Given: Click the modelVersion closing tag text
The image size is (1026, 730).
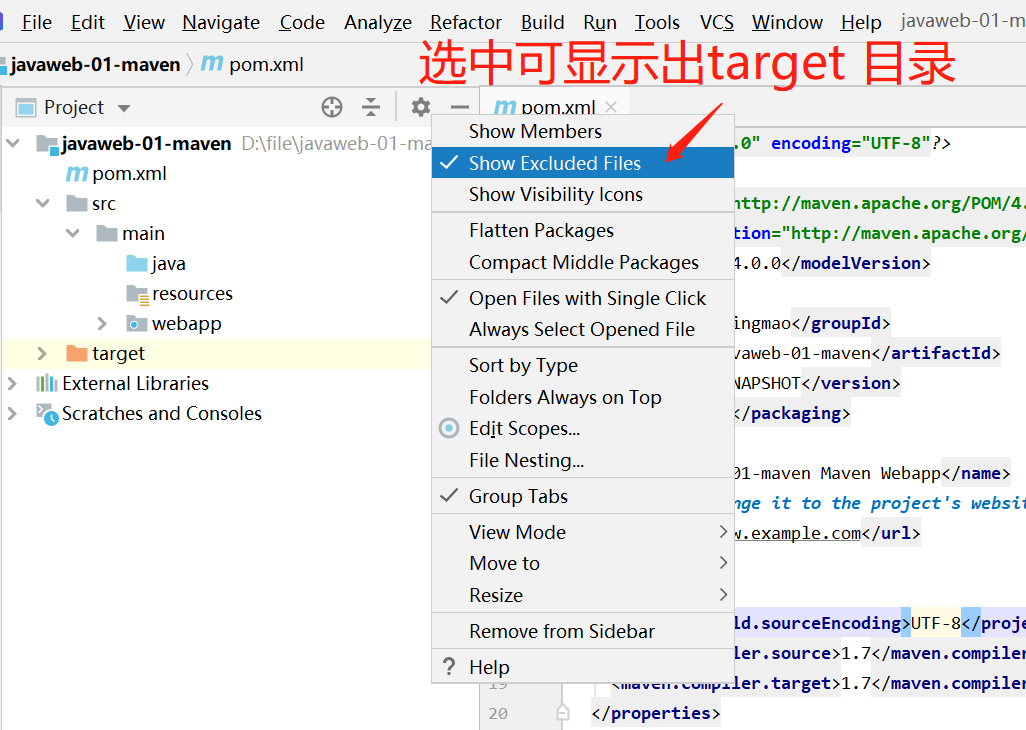Looking at the screenshot, I should click(855, 263).
